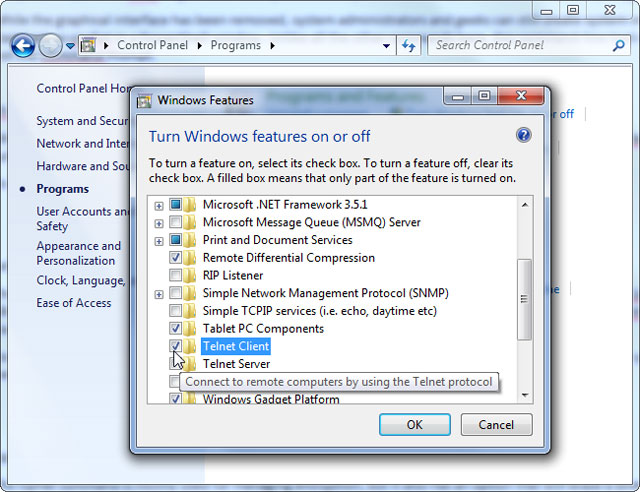Check Simple TCPIP services checkbox
Viewport: 640px width, 492px height.
click(176, 310)
